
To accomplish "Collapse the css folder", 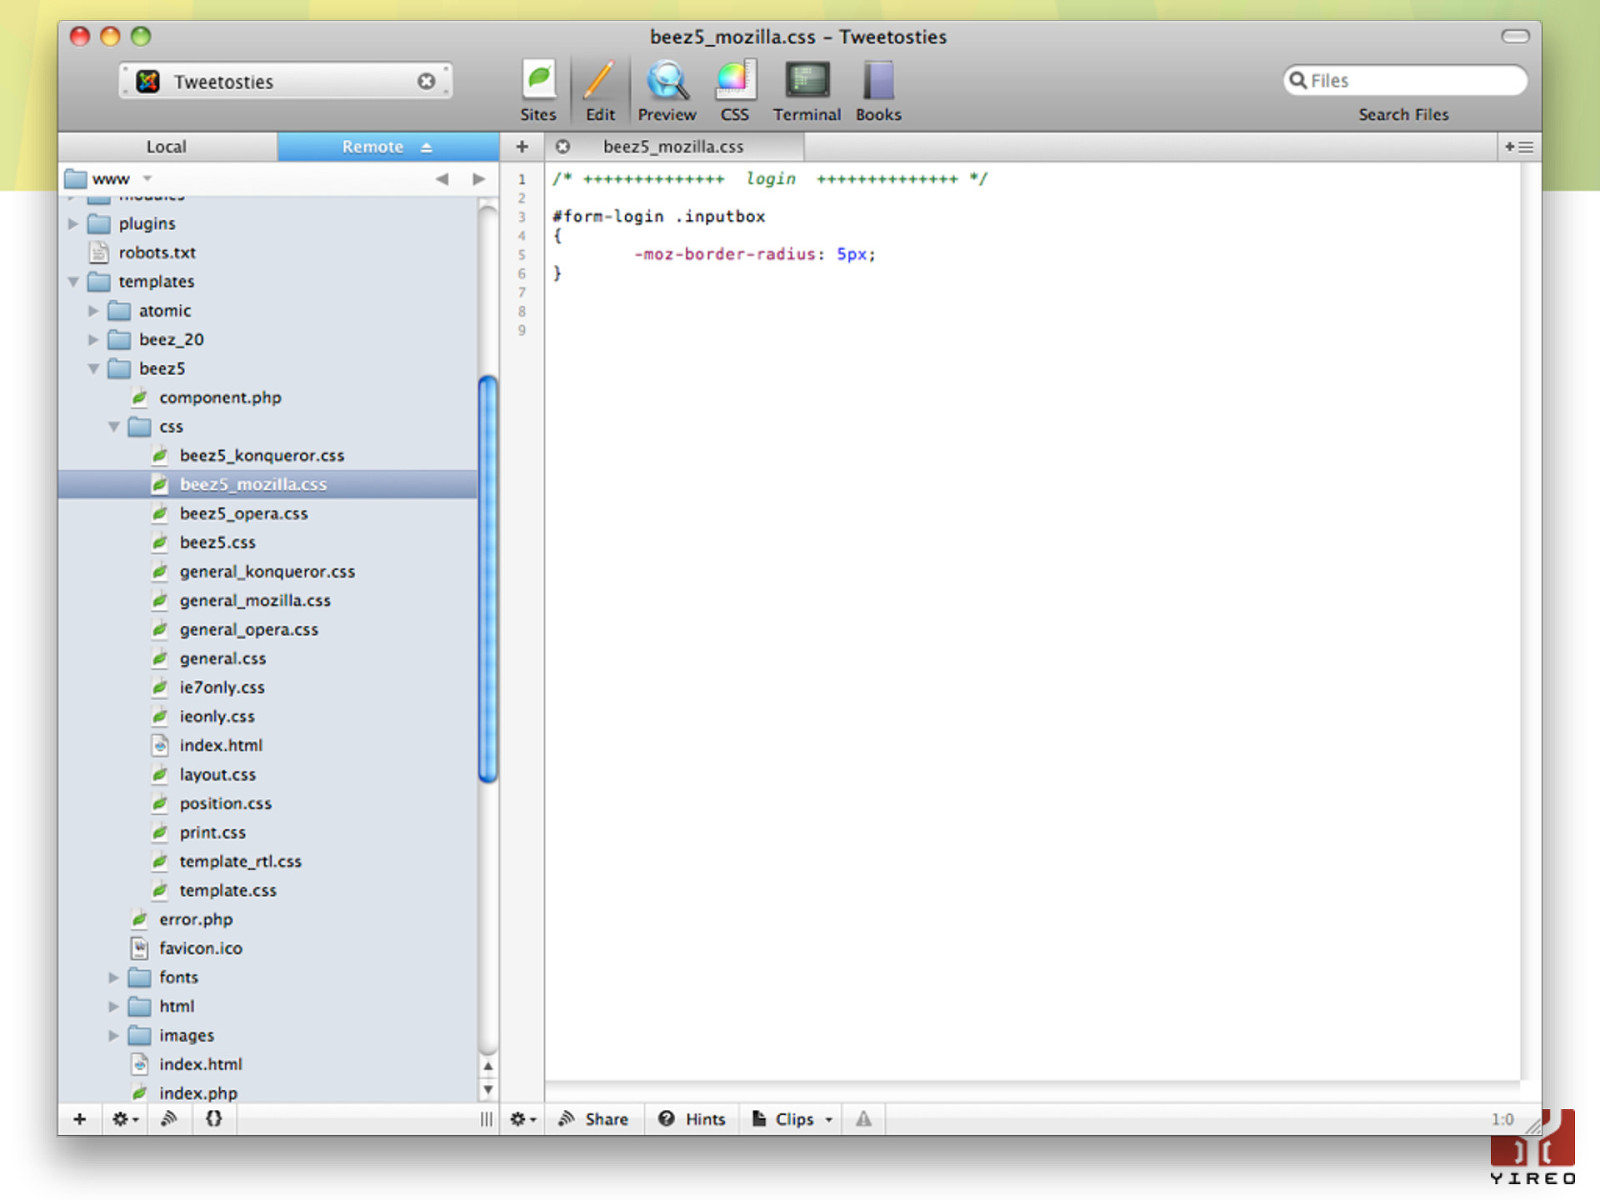I will (114, 427).
